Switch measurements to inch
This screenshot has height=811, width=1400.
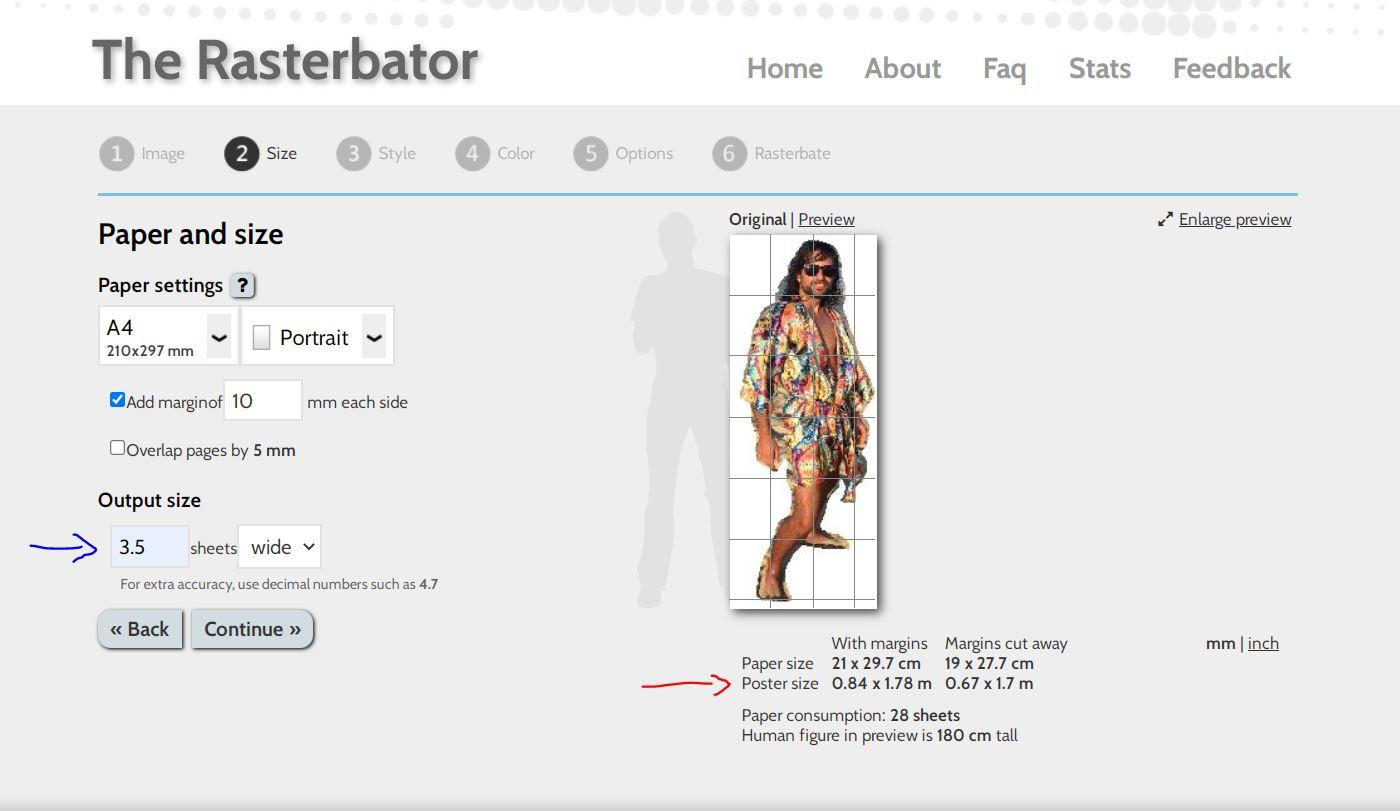(x=1263, y=643)
